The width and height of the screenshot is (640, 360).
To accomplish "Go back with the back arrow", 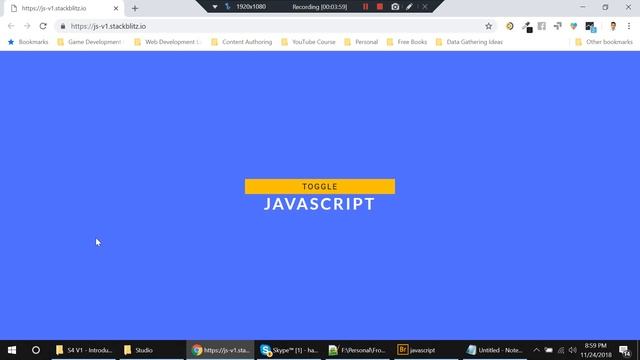I will (11, 26).
